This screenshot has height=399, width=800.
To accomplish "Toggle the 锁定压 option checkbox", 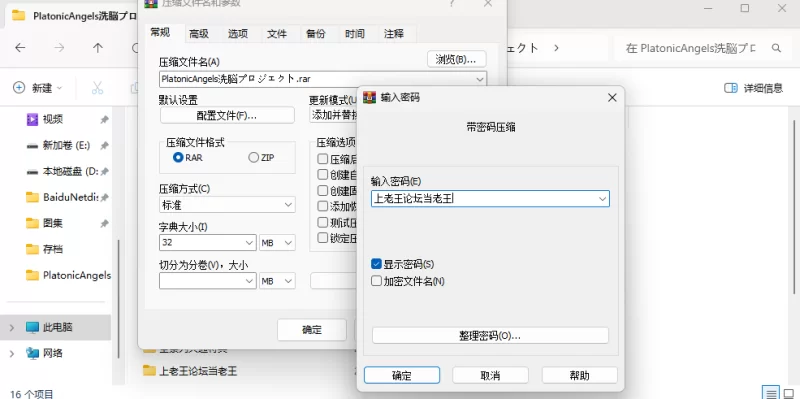I will point(322,238).
